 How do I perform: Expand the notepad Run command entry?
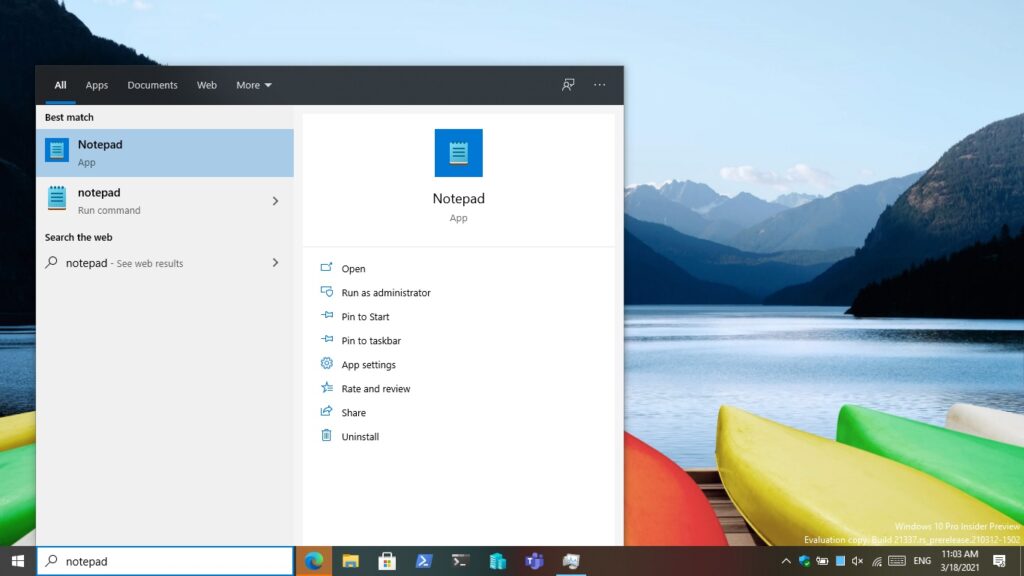pos(275,201)
